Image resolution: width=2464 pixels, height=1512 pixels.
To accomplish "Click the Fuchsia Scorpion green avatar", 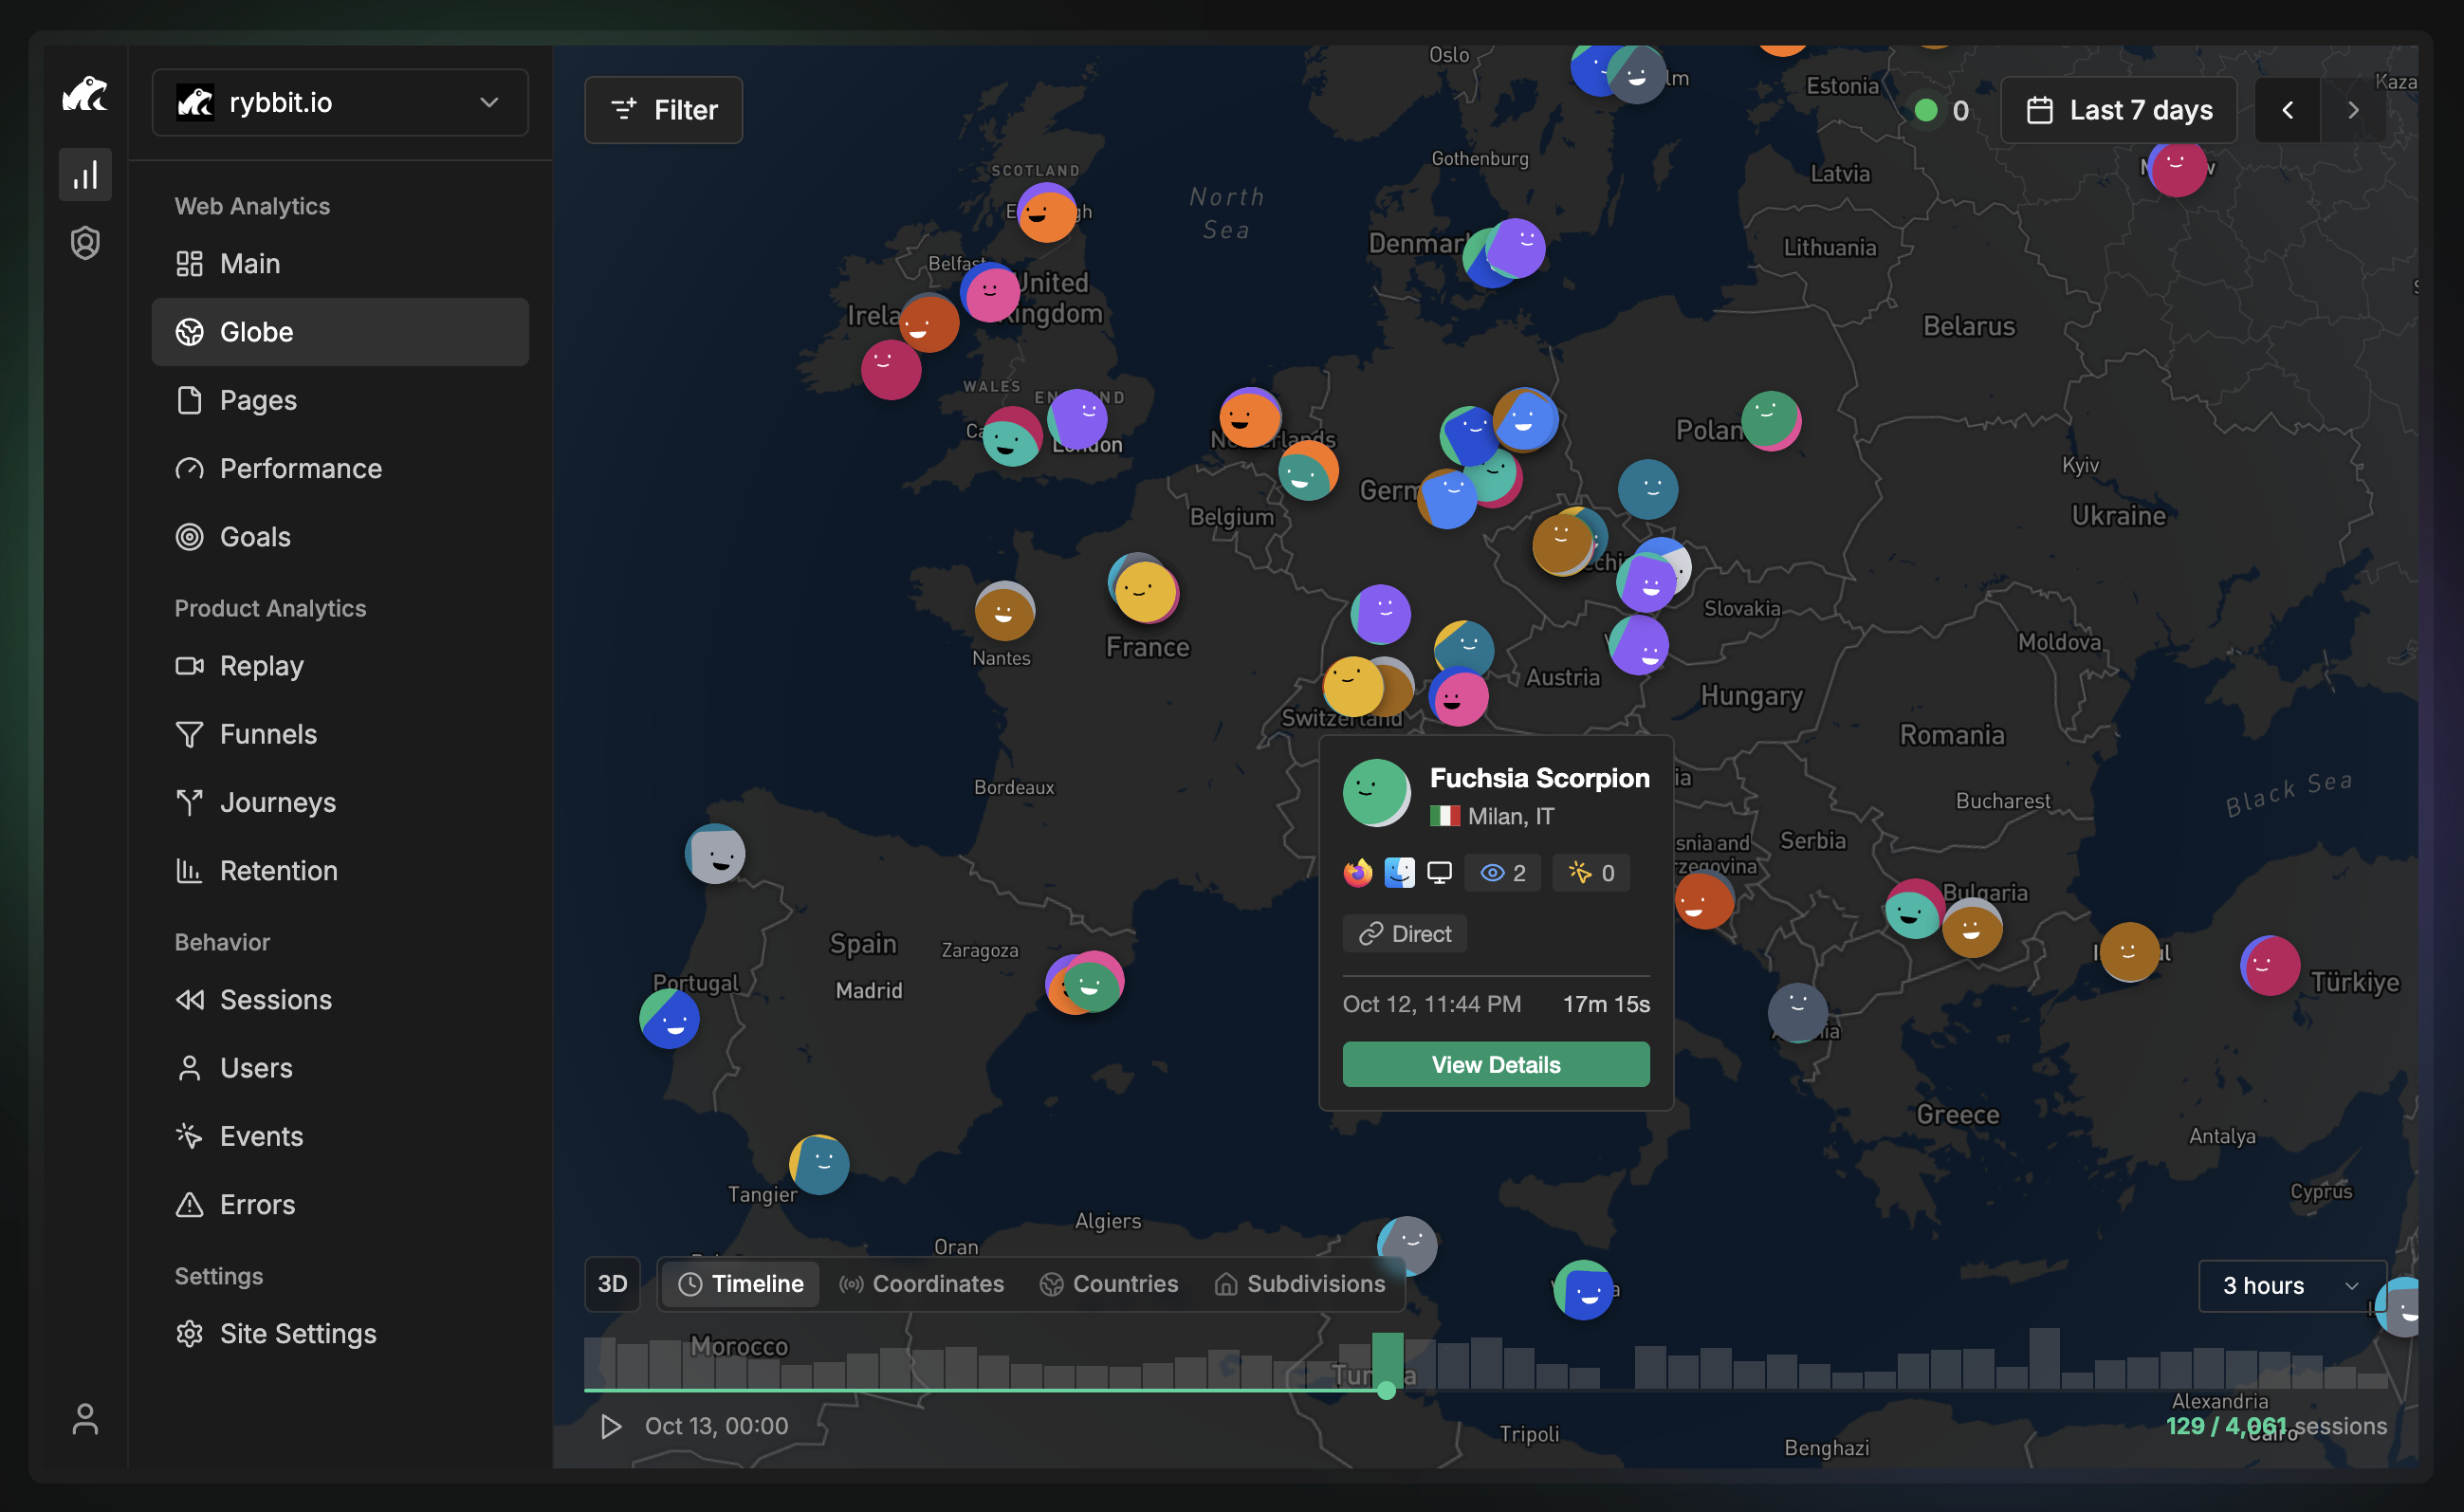I will pos(1376,792).
